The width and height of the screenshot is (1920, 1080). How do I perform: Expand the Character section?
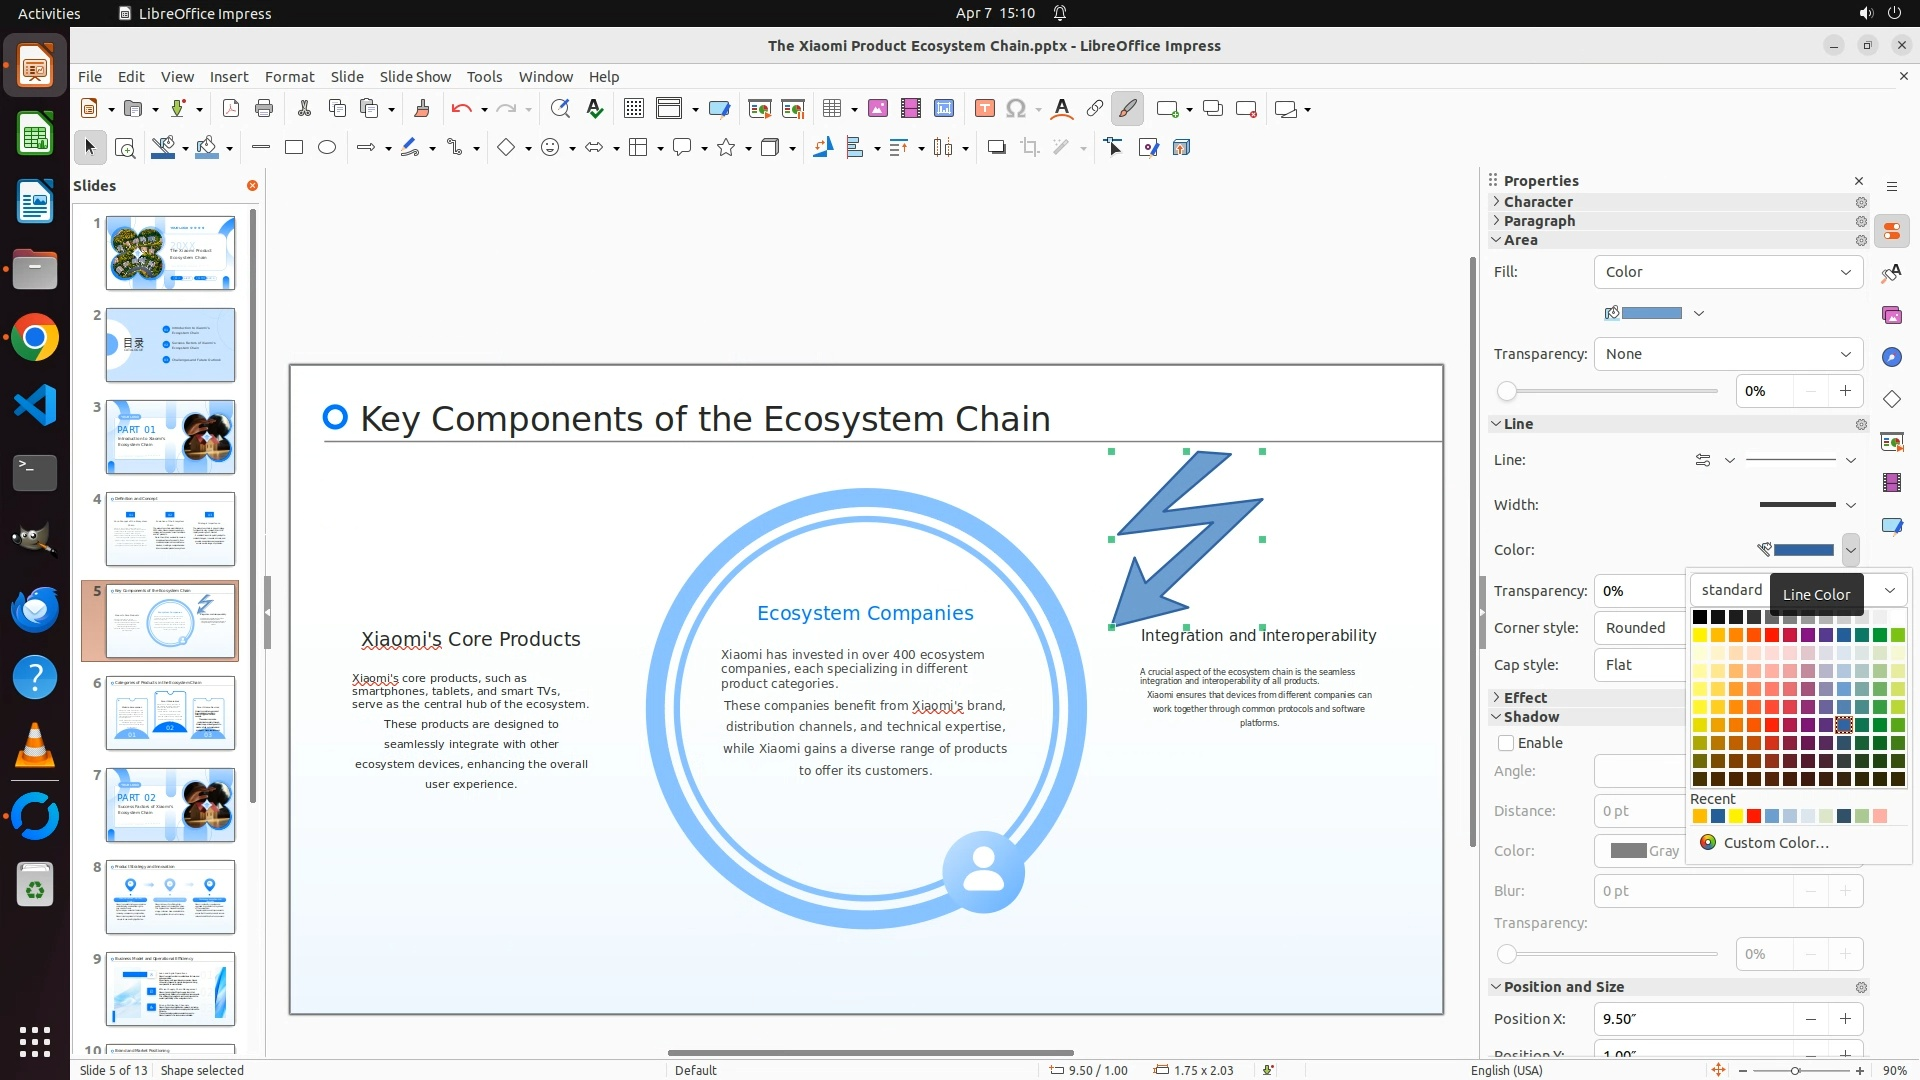point(1538,202)
